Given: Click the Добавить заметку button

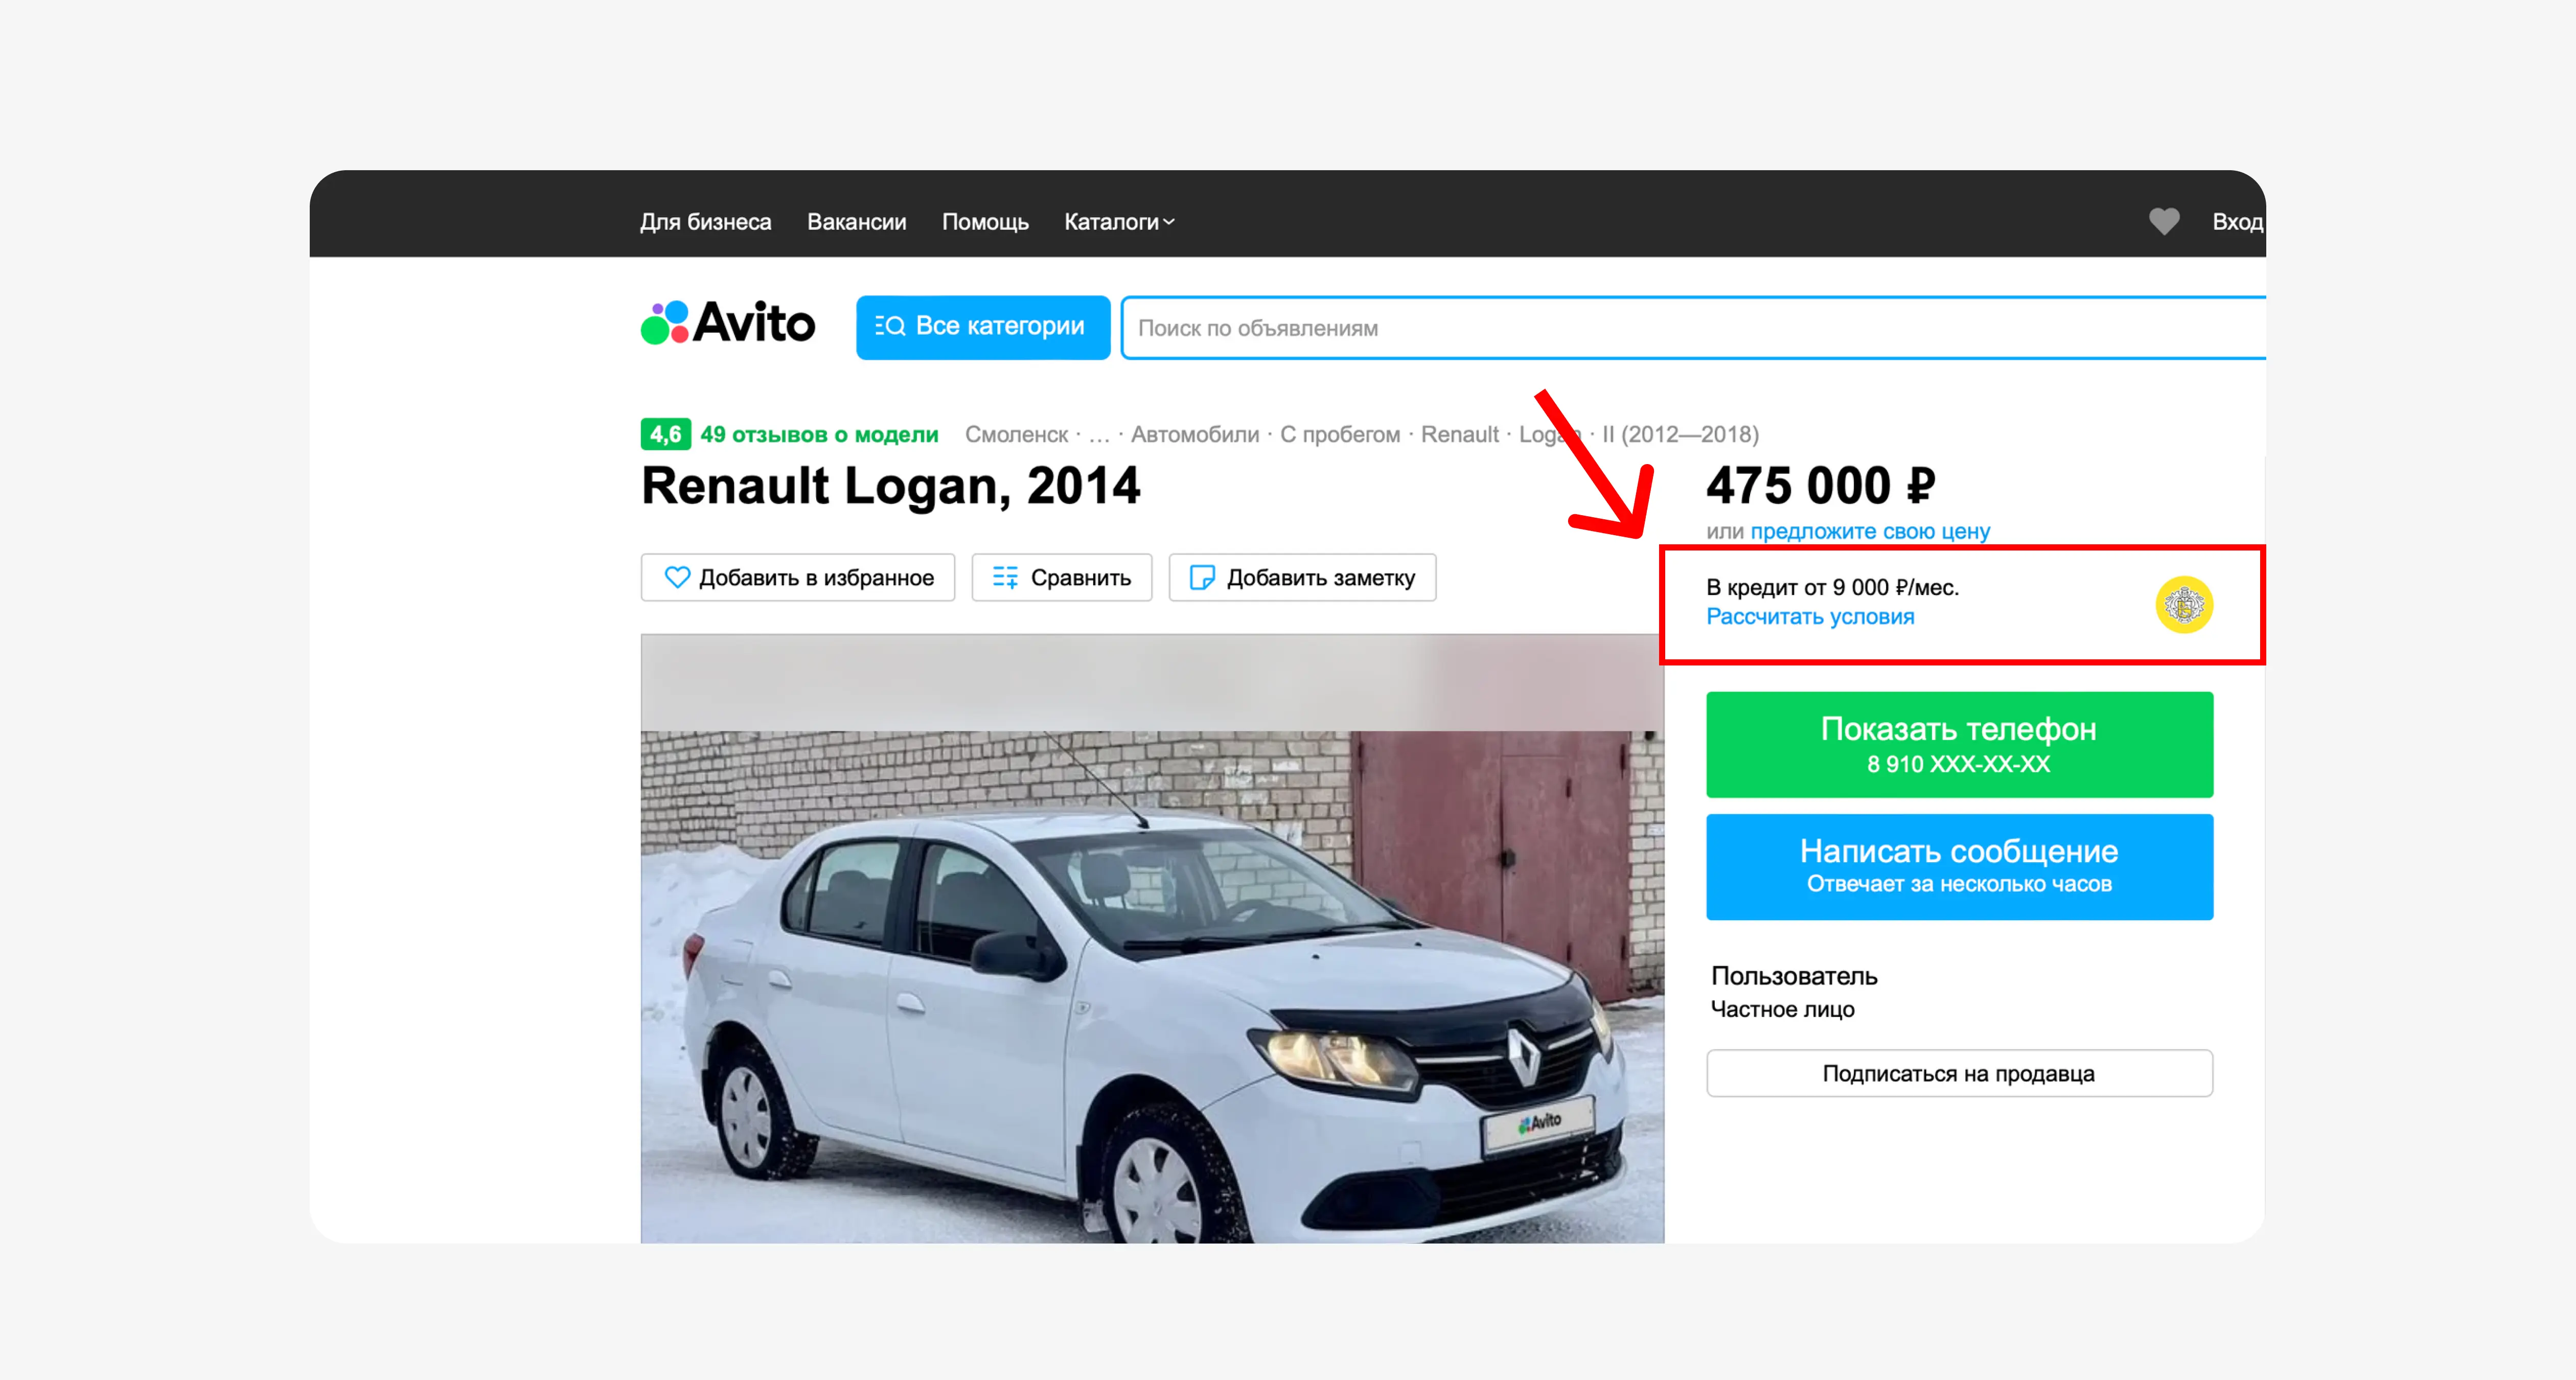Looking at the screenshot, I should click(1302, 577).
